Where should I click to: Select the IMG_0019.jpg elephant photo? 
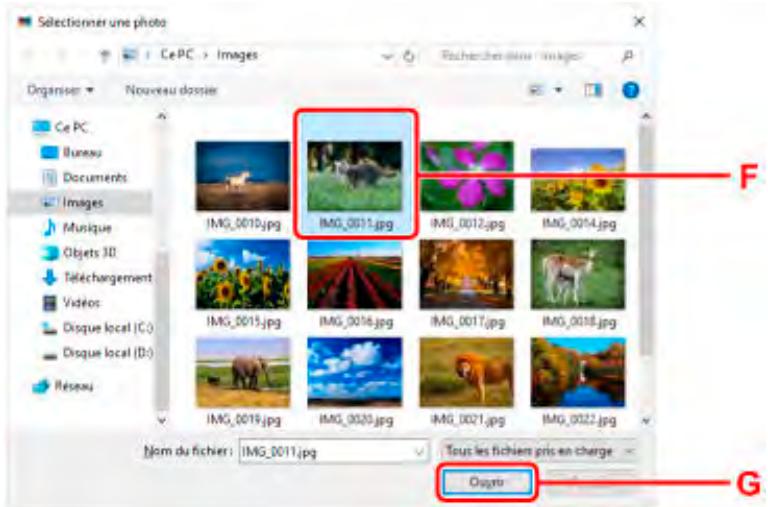coord(242,372)
